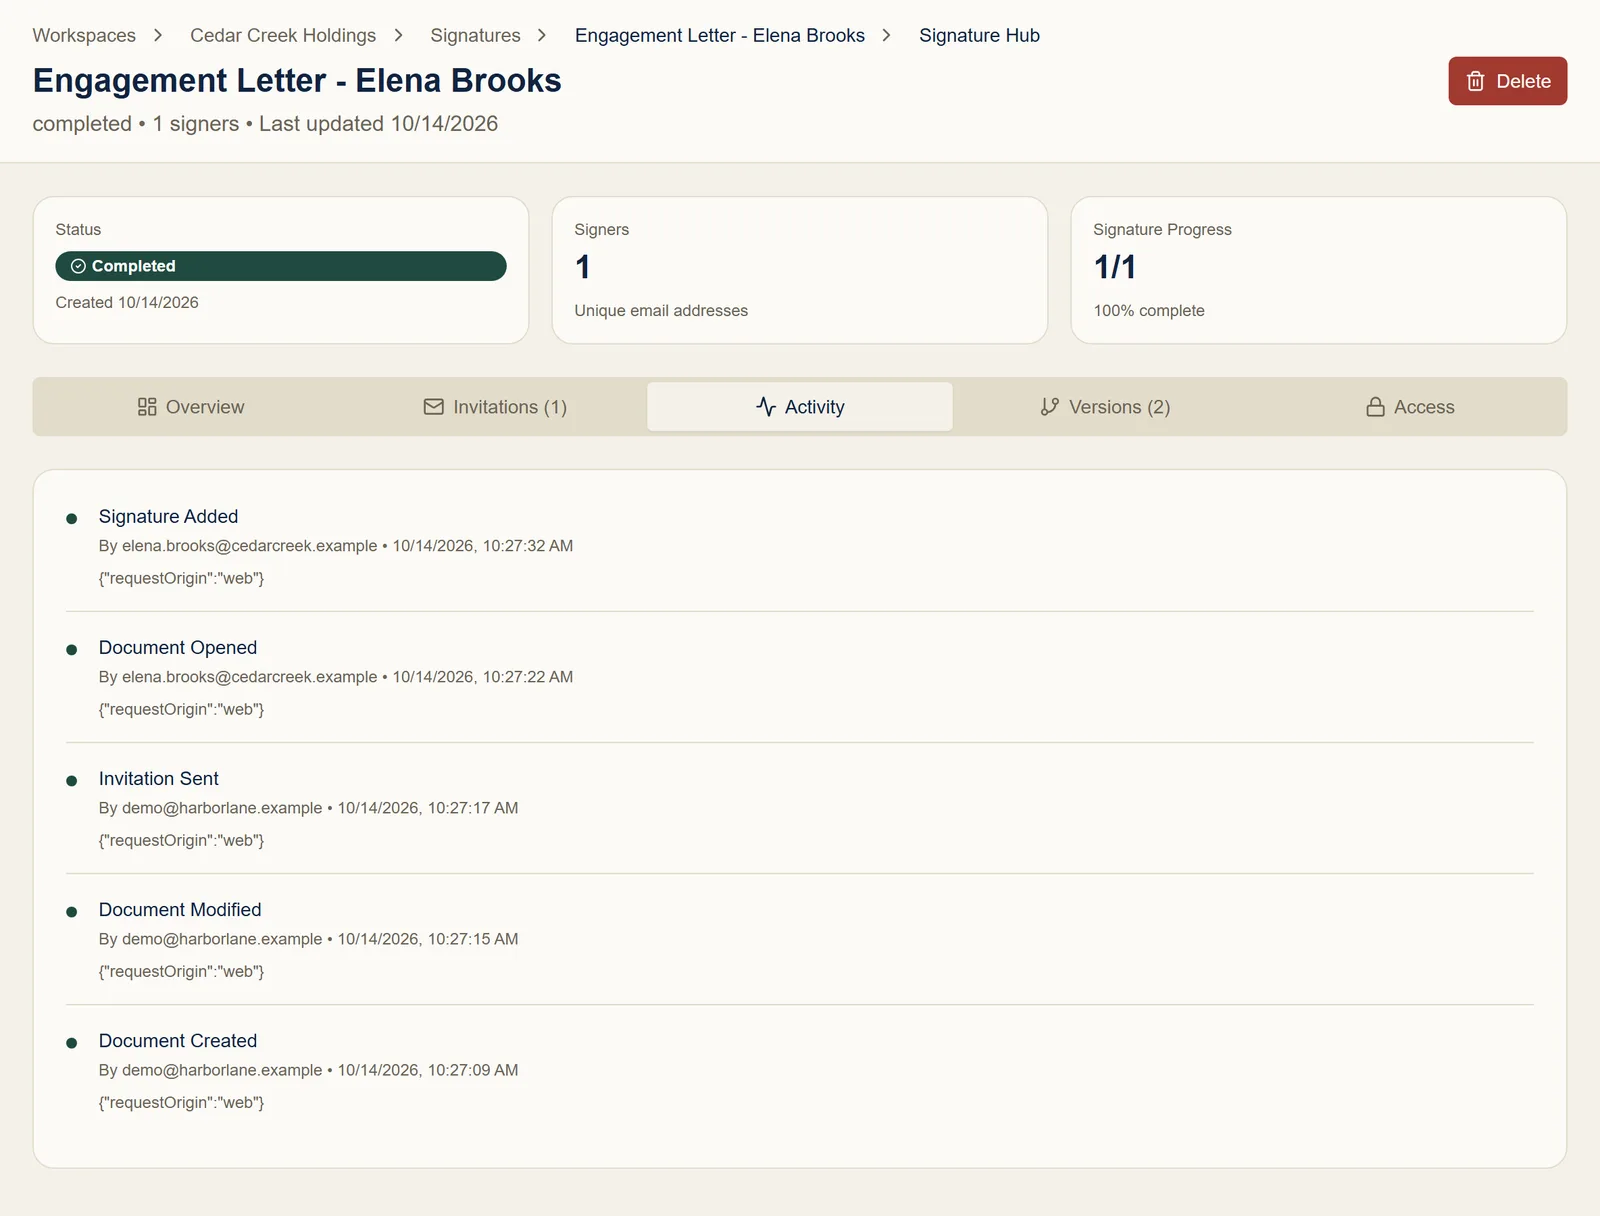
Task: Click the Document Opened activity title
Action: pyautogui.click(x=178, y=647)
